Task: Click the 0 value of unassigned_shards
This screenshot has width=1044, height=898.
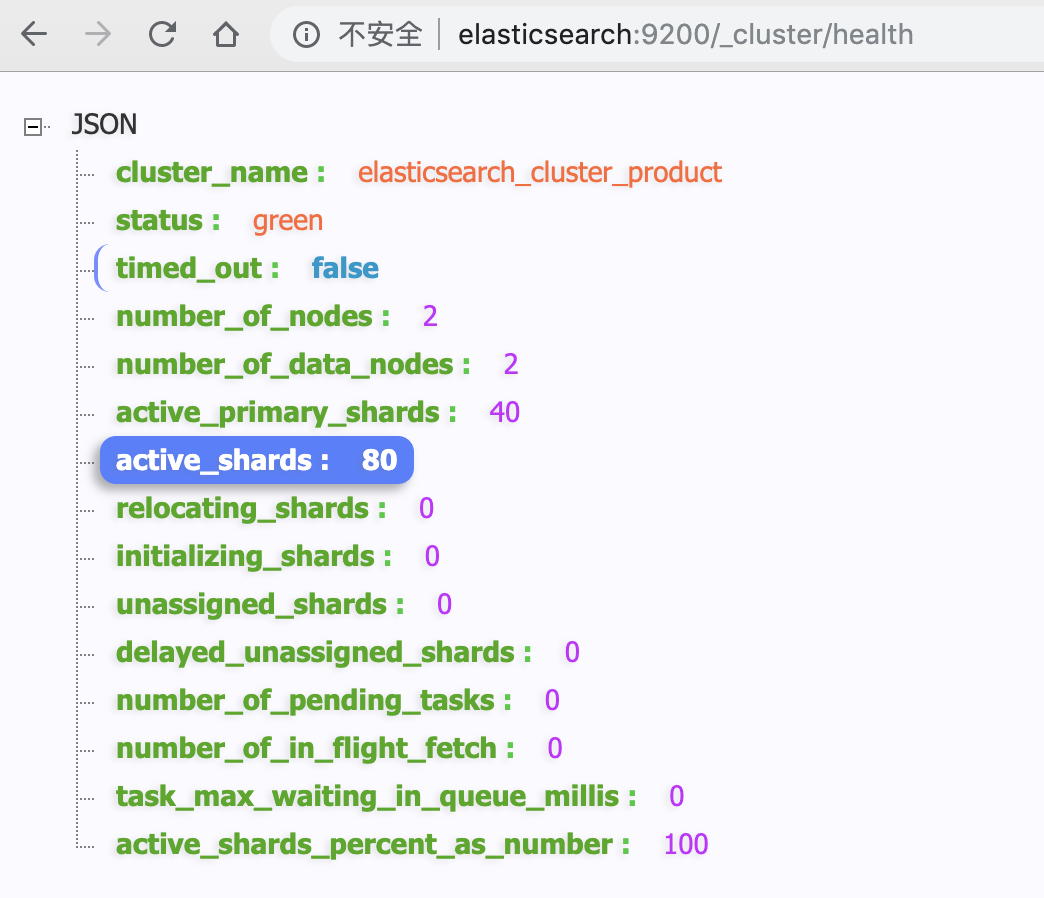Action: 444,604
